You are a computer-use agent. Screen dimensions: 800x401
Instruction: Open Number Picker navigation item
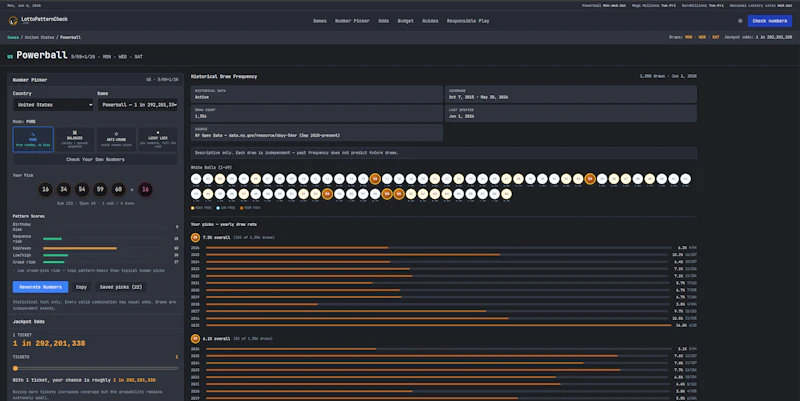pyautogui.click(x=352, y=21)
